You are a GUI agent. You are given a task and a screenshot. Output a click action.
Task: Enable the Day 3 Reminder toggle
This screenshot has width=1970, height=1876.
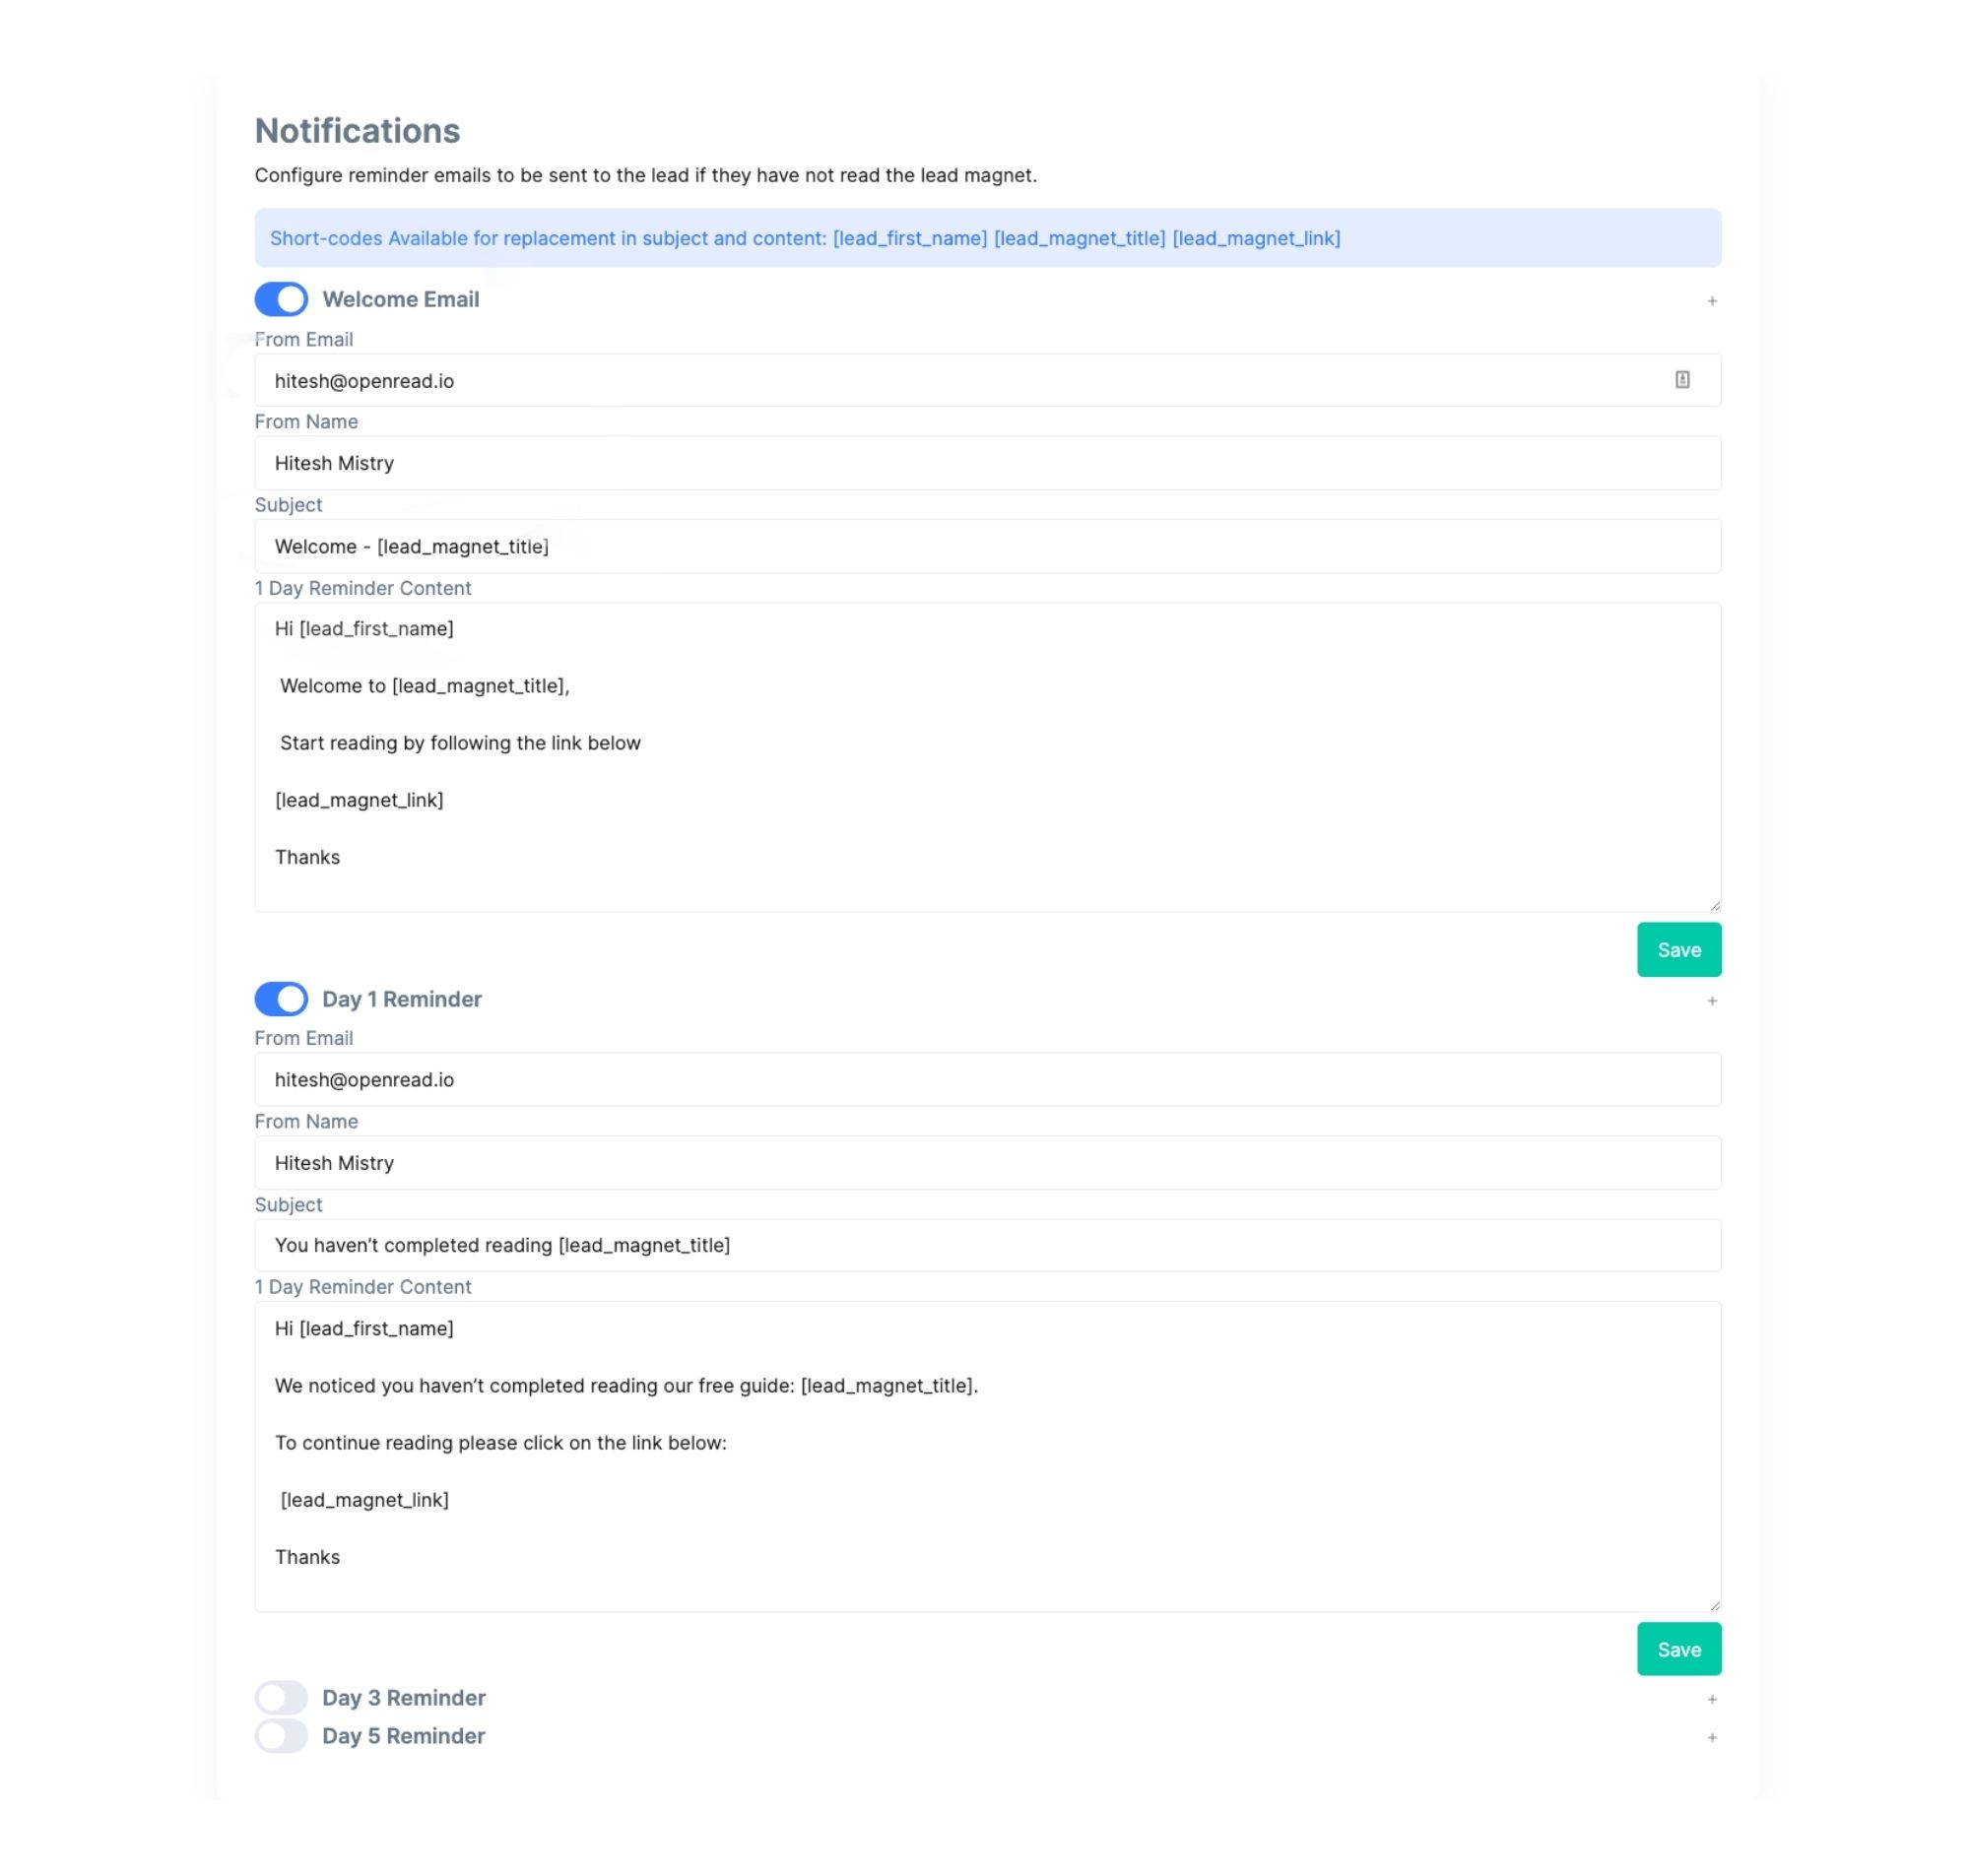[281, 1697]
